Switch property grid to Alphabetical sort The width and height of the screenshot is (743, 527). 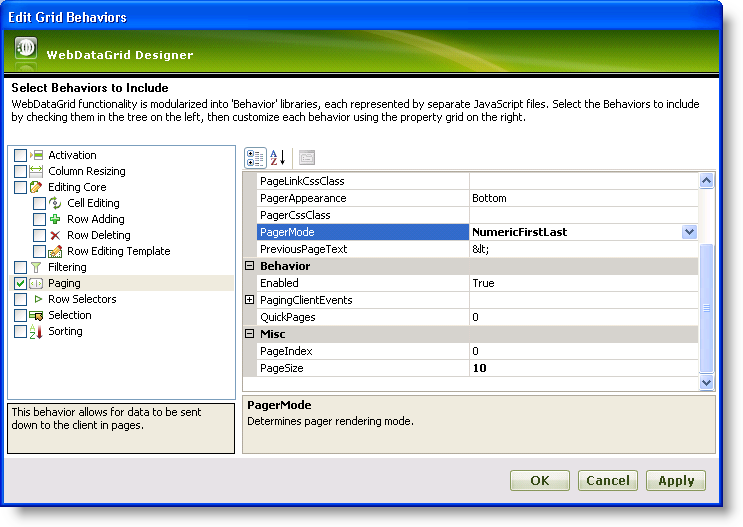[x=278, y=157]
